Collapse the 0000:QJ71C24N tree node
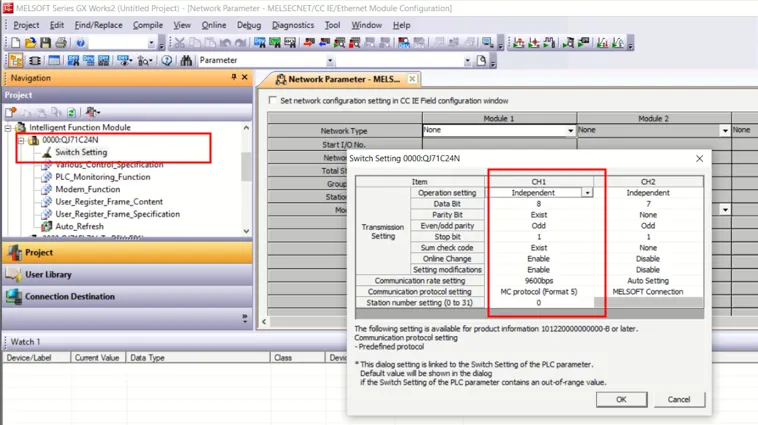Screen dimensions: 758x425 click(x=21, y=140)
